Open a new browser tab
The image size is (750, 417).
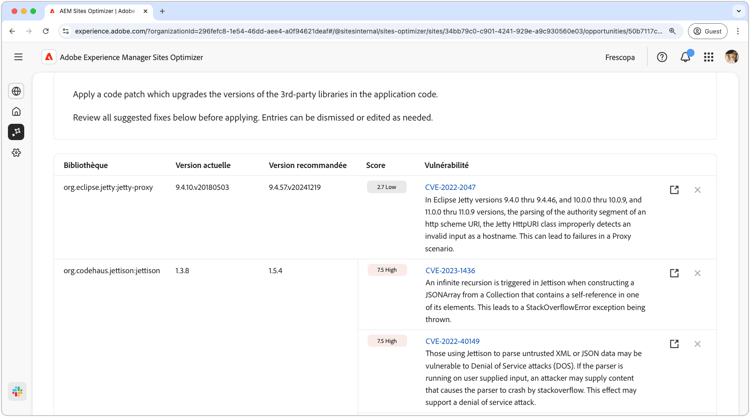coord(162,11)
